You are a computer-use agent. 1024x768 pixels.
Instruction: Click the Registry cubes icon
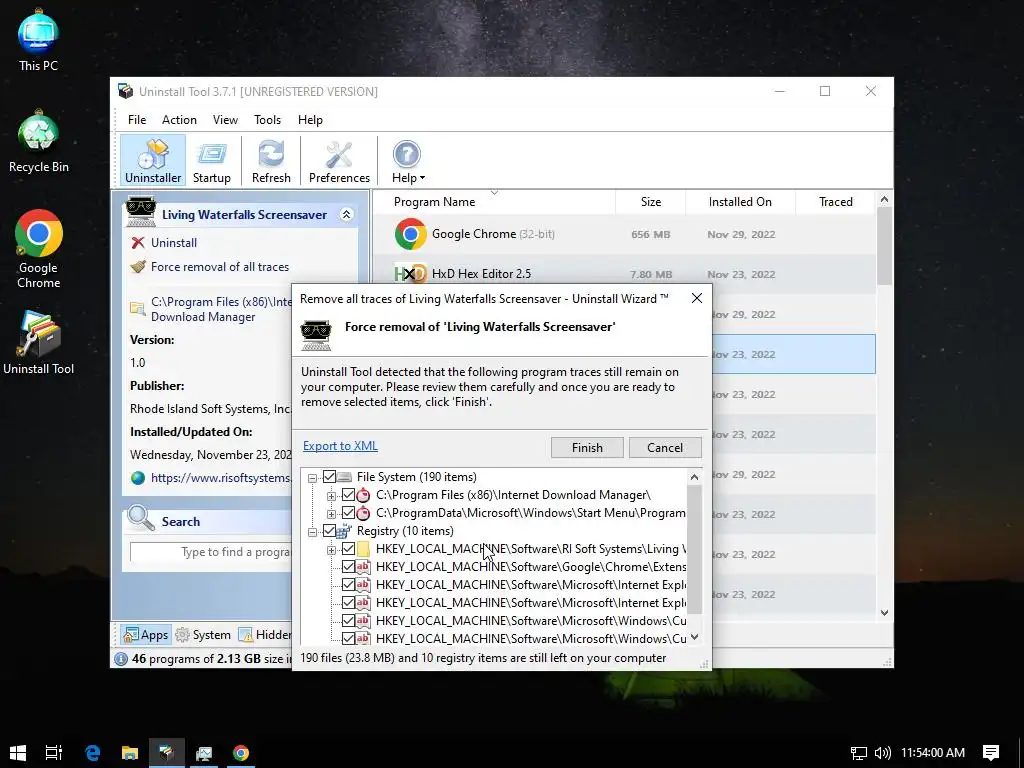344,531
